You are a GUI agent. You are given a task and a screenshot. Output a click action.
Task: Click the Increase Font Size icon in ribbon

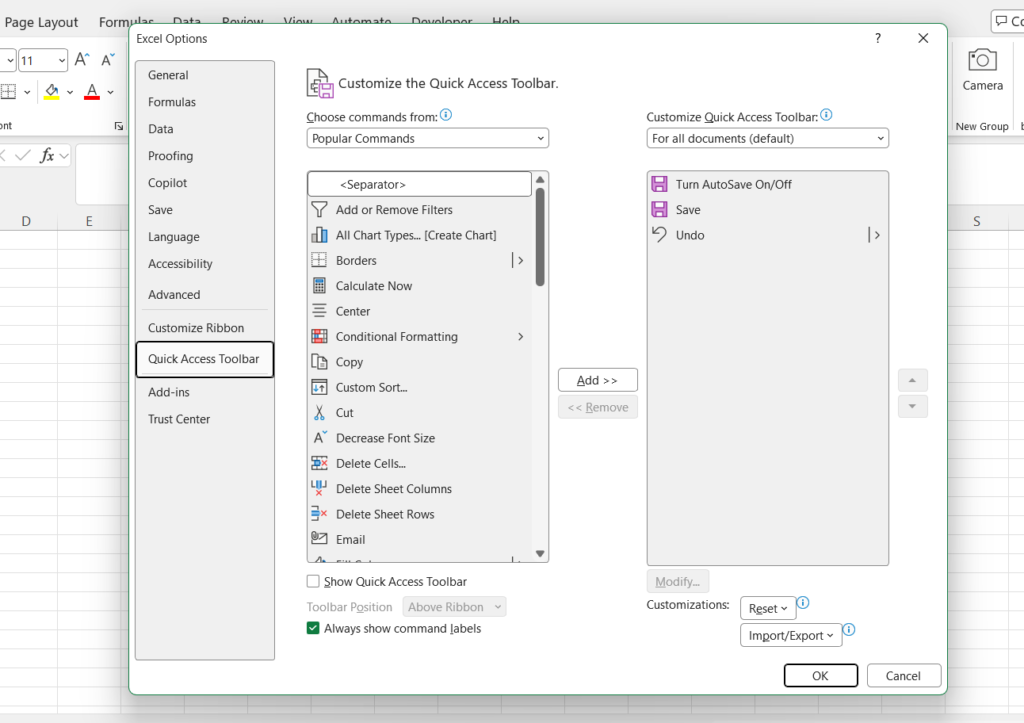82,60
